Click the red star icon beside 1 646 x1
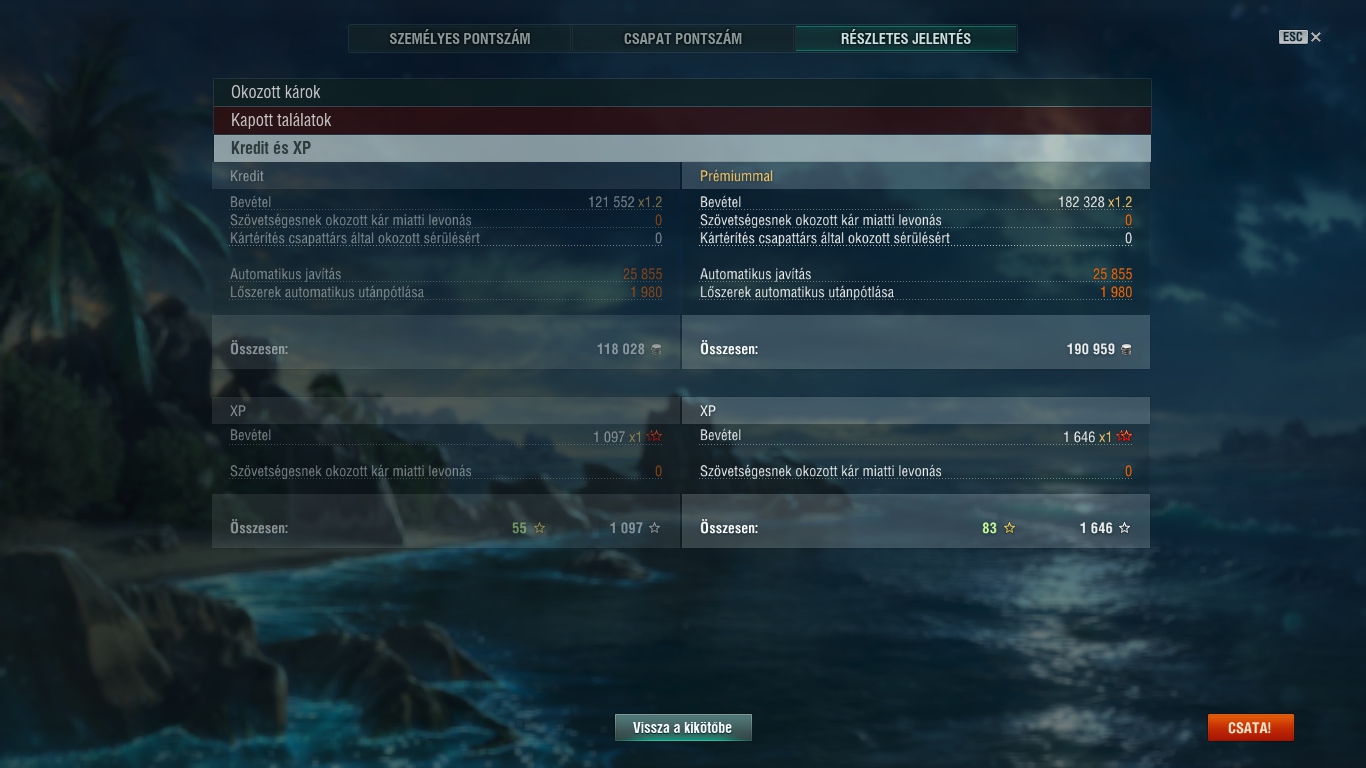 pos(1124,436)
